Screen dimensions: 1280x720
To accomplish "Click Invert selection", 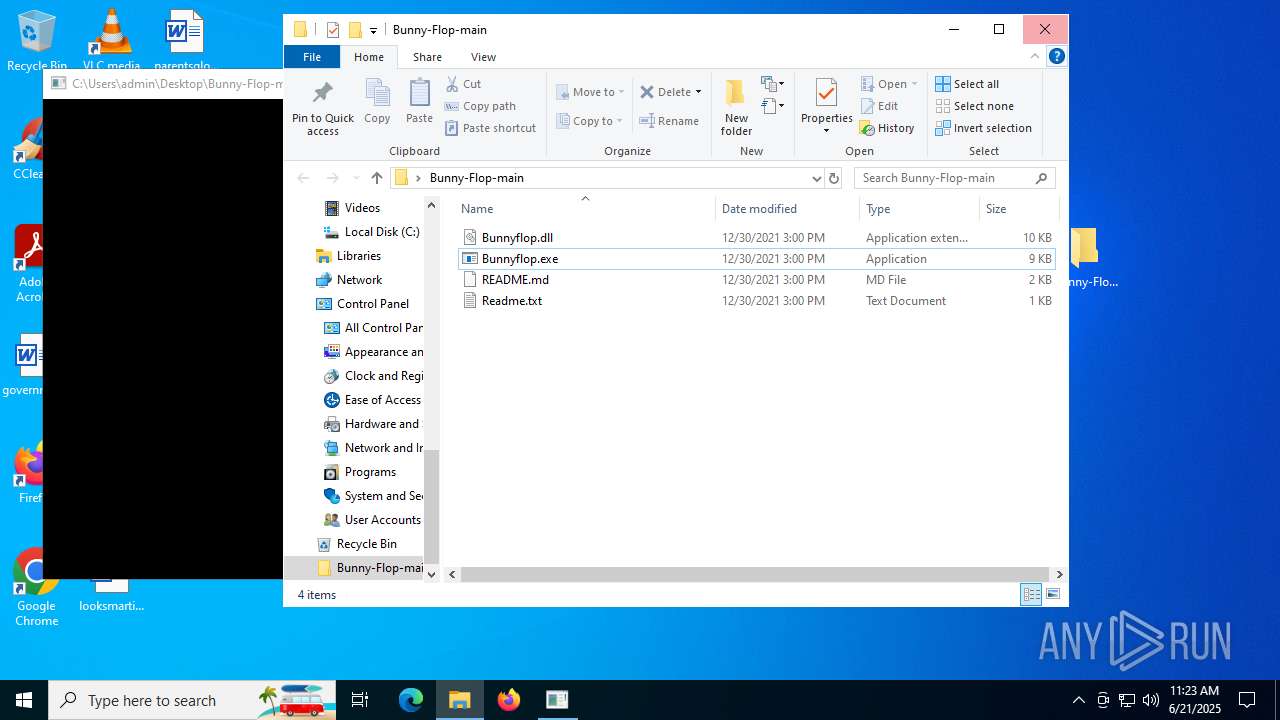I will point(983,128).
